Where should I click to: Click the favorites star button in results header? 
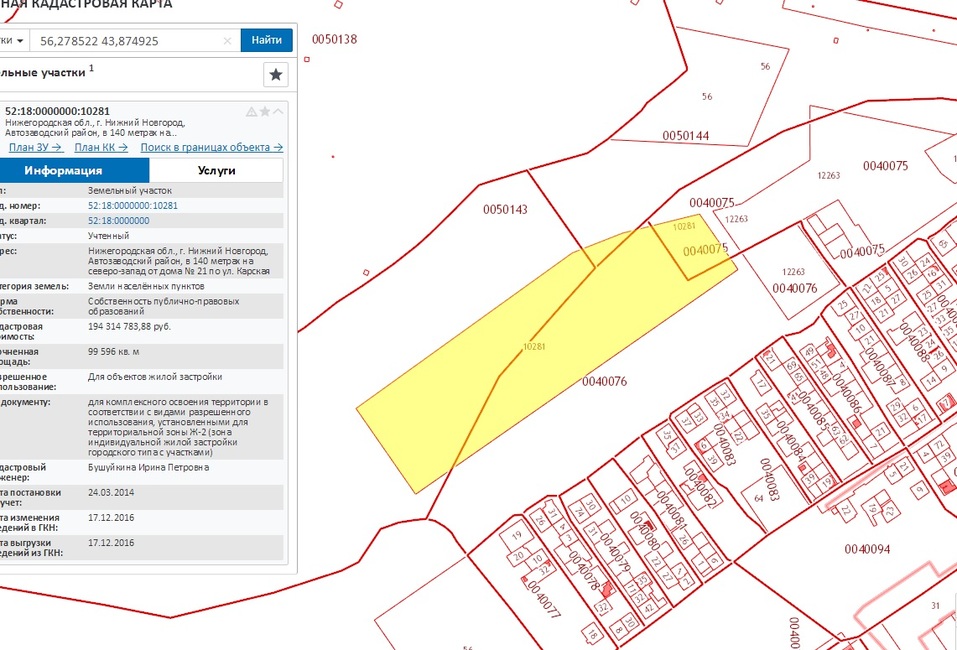276,75
